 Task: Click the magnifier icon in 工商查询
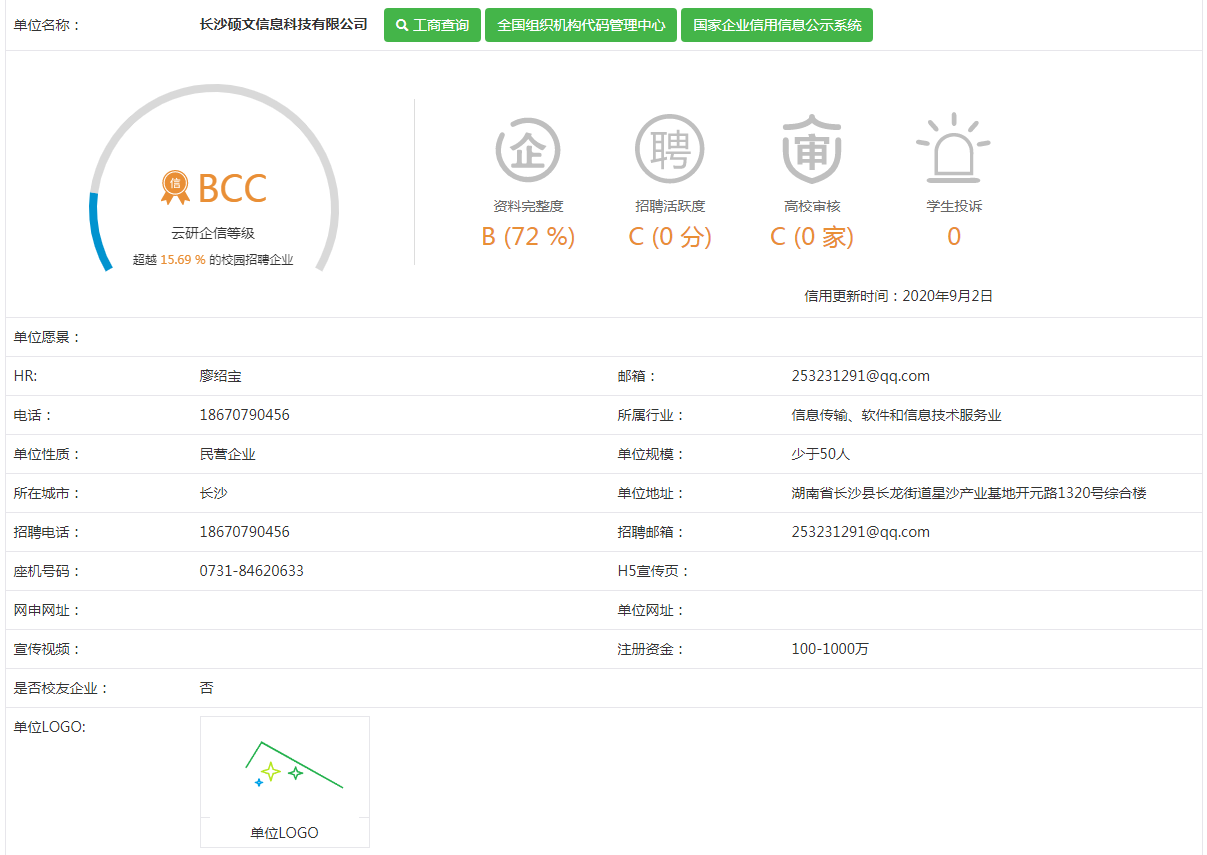pos(402,25)
